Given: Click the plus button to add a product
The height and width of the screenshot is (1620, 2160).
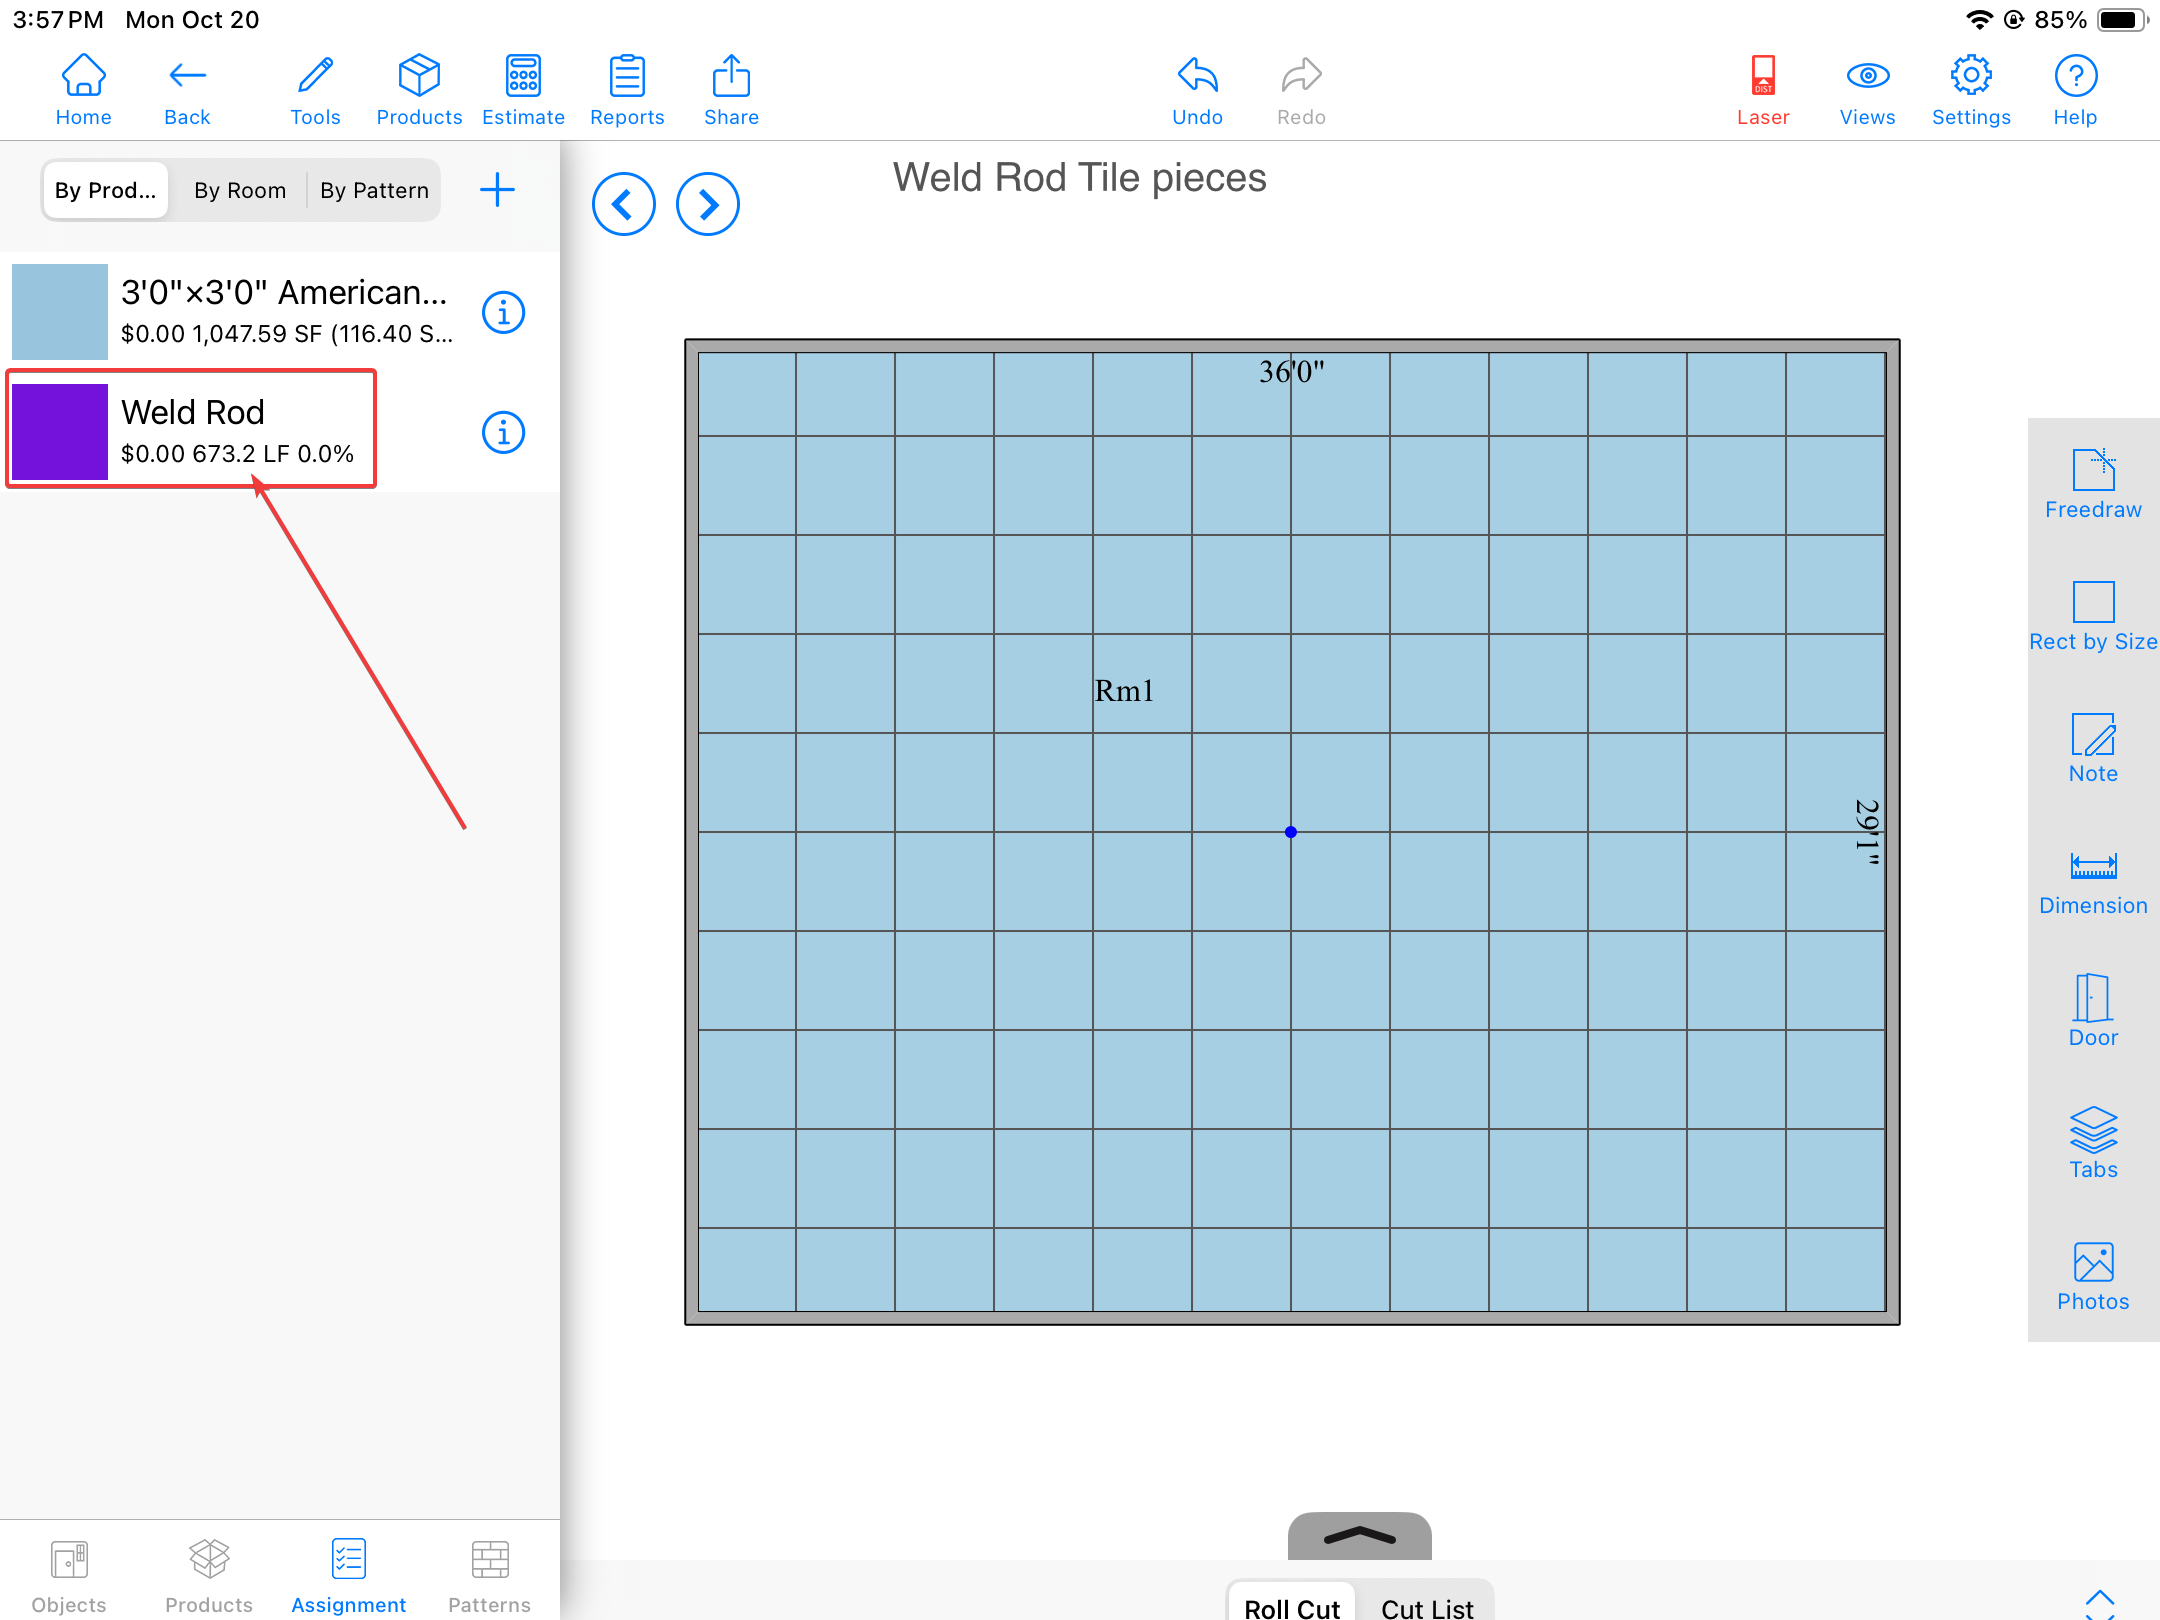Looking at the screenshot, I should tap(497, 190).
